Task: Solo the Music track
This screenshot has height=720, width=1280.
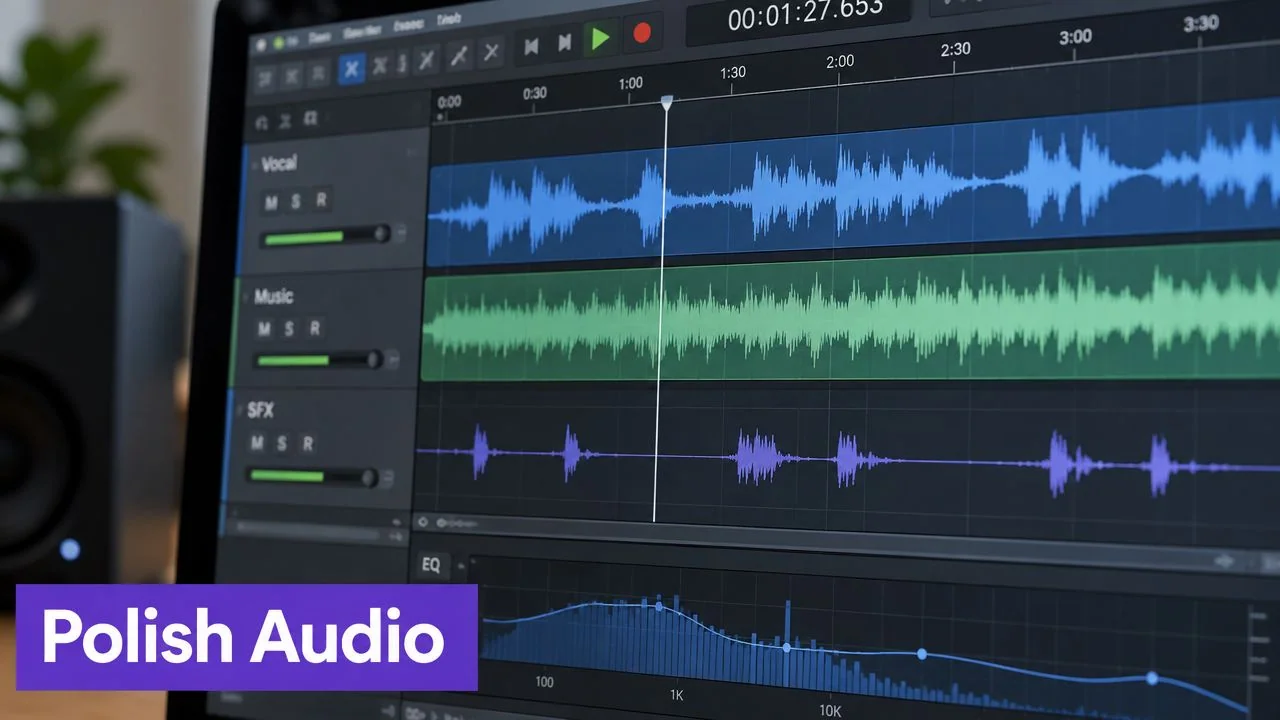Action: coord(289,328)
